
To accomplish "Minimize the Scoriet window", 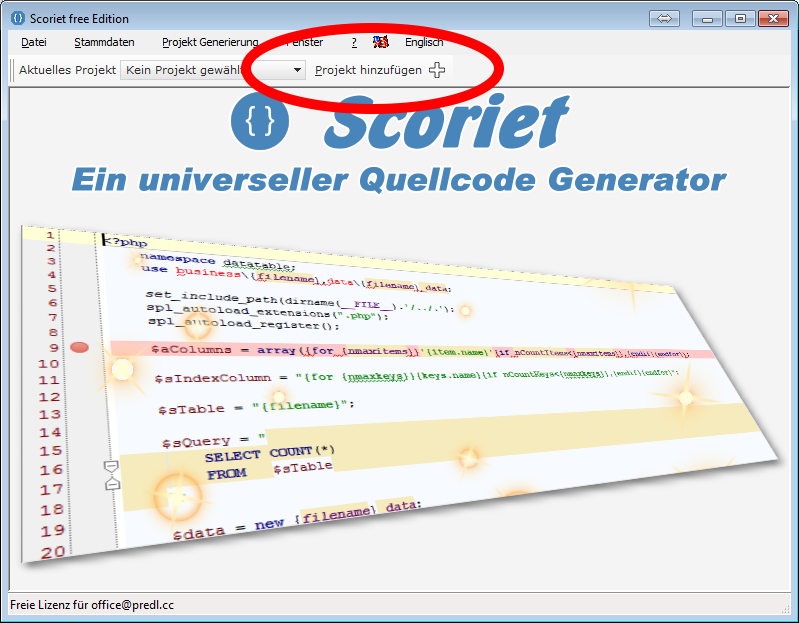I will [x=707, y=18].
